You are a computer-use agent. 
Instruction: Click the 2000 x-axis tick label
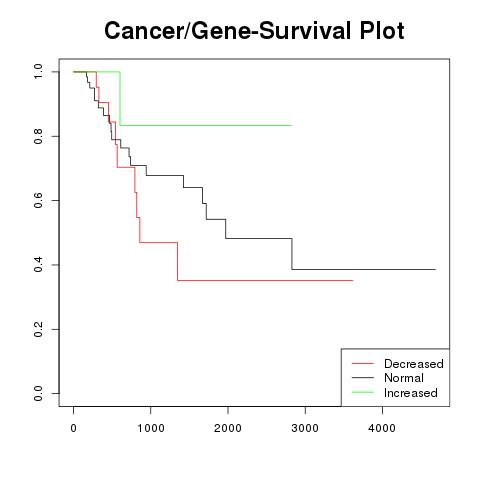tap(228, 428)
